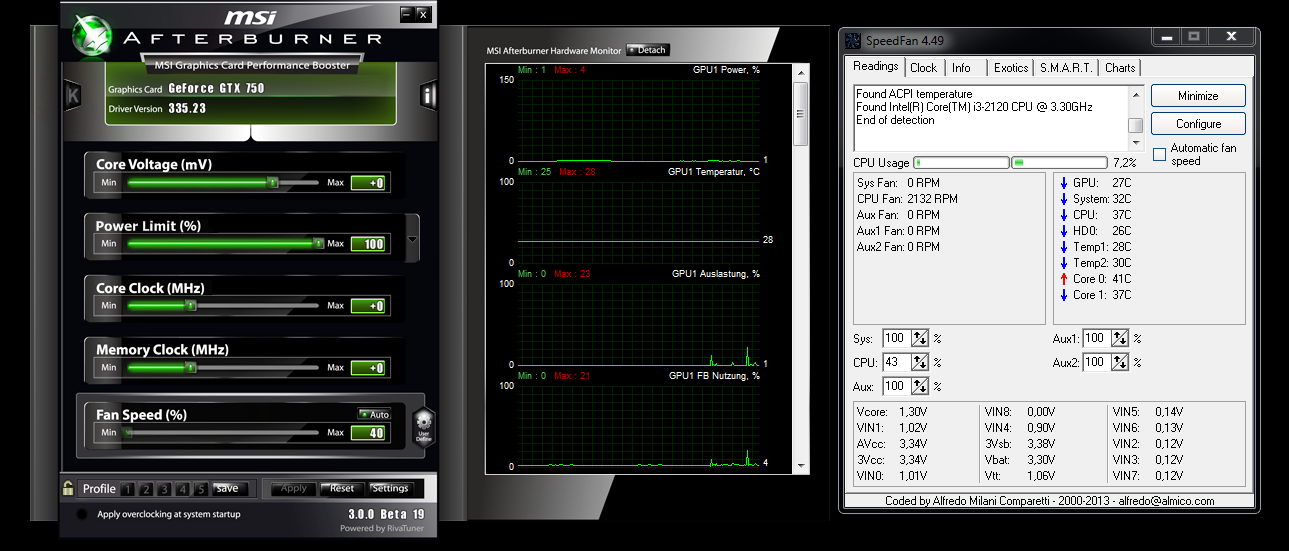Click the Sys fan percentage input

coord(897,339)
